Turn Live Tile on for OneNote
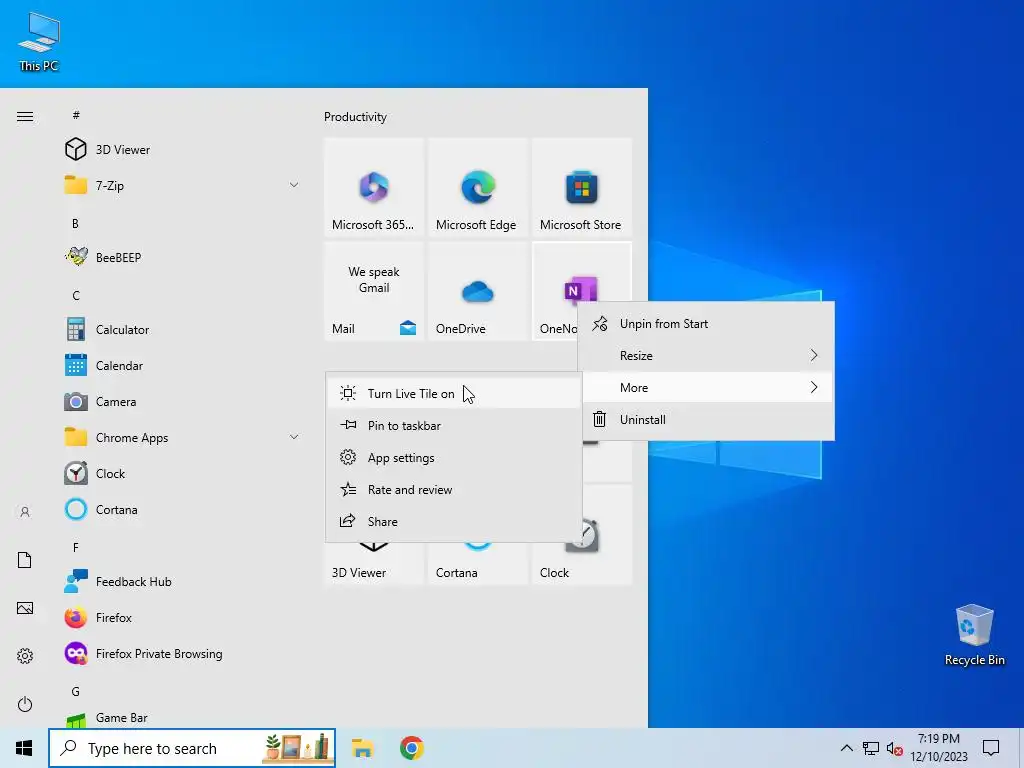This screenshot has width=1024, height=768. click(454, 393)
